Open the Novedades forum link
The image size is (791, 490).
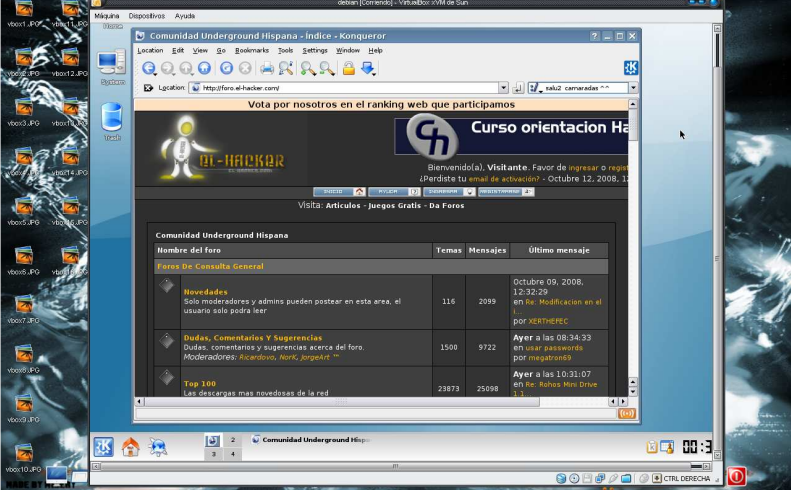pos(206,292)
